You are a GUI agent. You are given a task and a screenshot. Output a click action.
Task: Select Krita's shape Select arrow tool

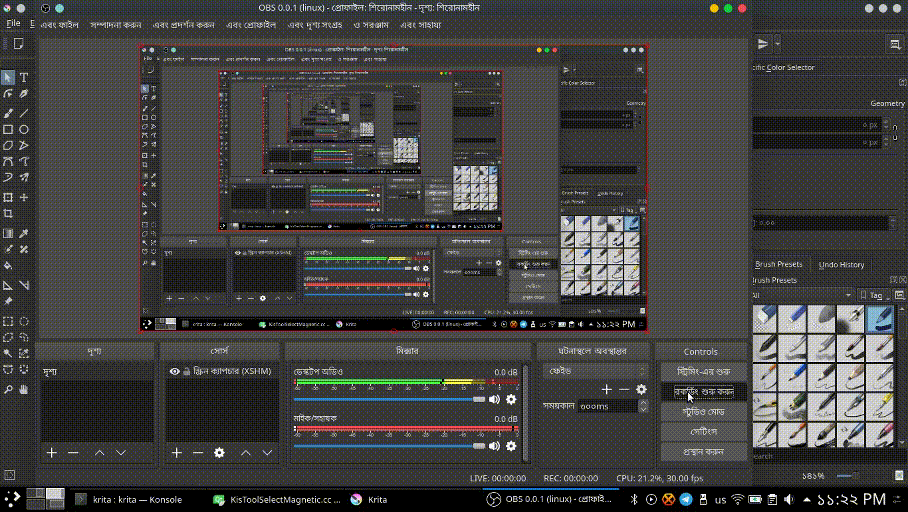tap(8, 78)
